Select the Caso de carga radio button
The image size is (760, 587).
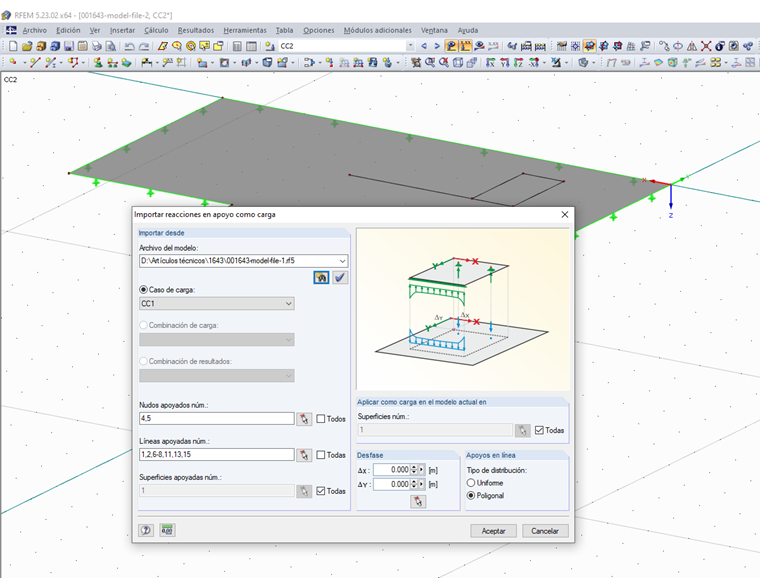click(x=143, y=289)
